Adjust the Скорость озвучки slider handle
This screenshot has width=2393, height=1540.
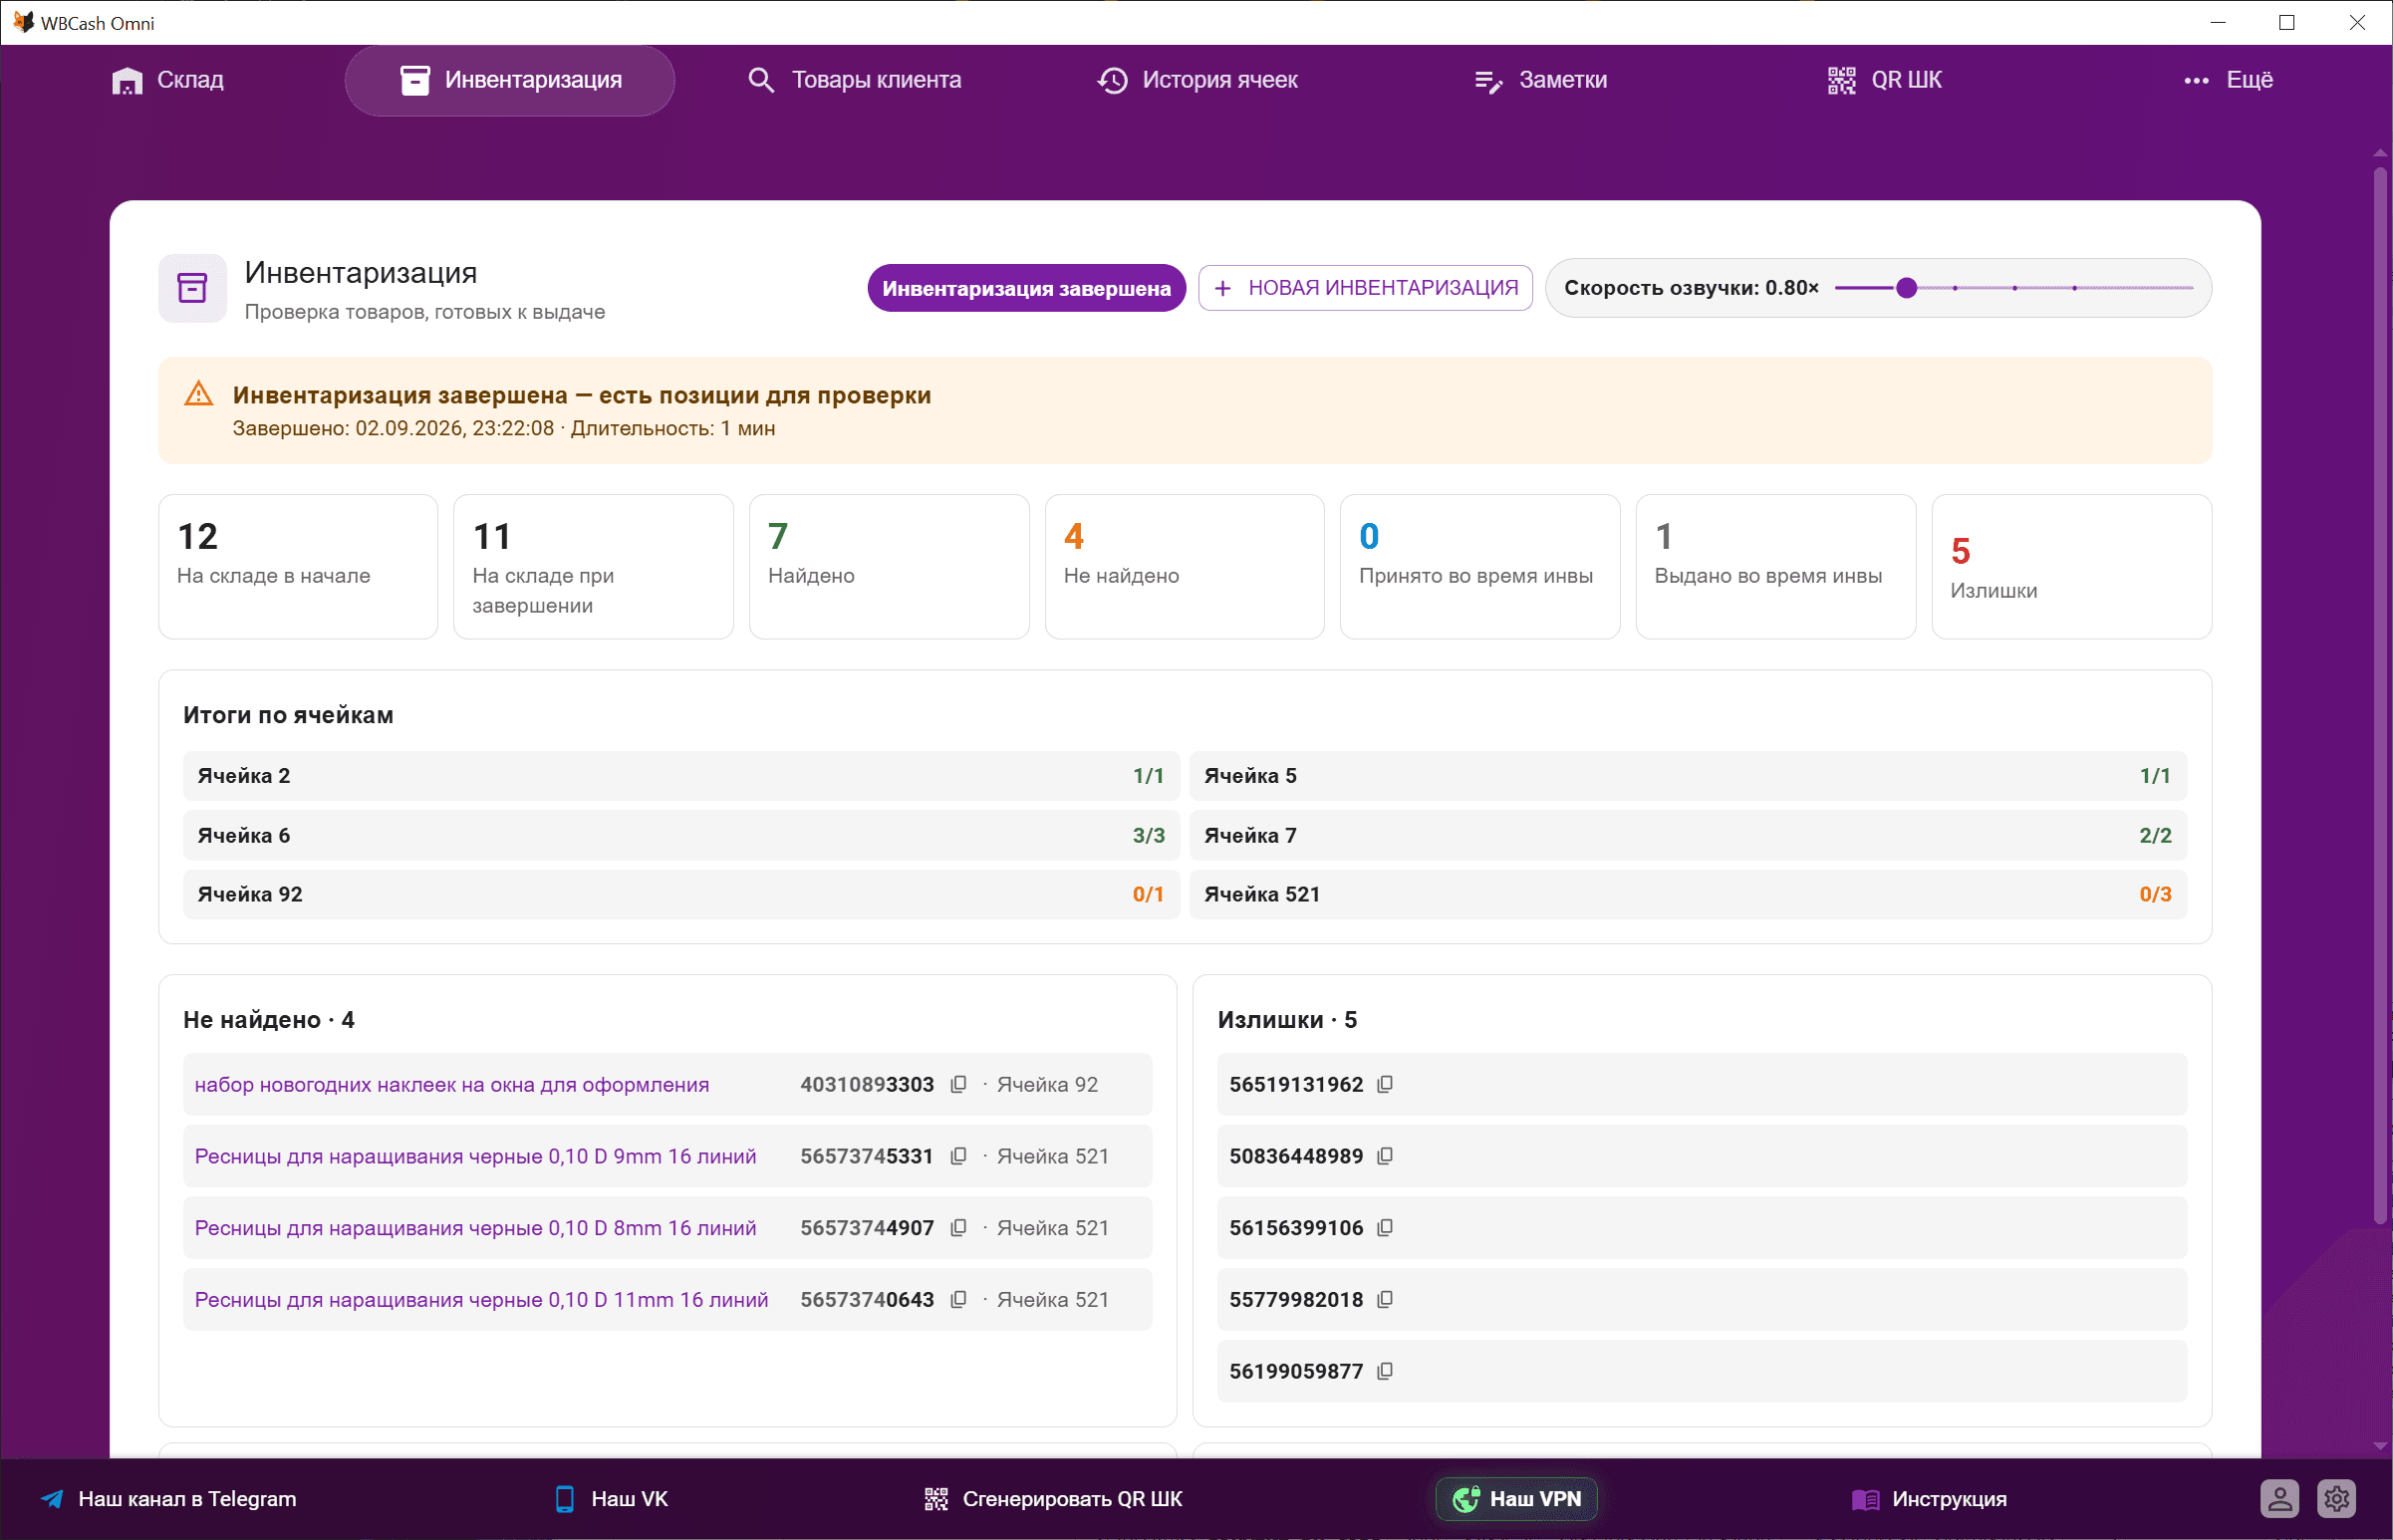(1907, 288)
